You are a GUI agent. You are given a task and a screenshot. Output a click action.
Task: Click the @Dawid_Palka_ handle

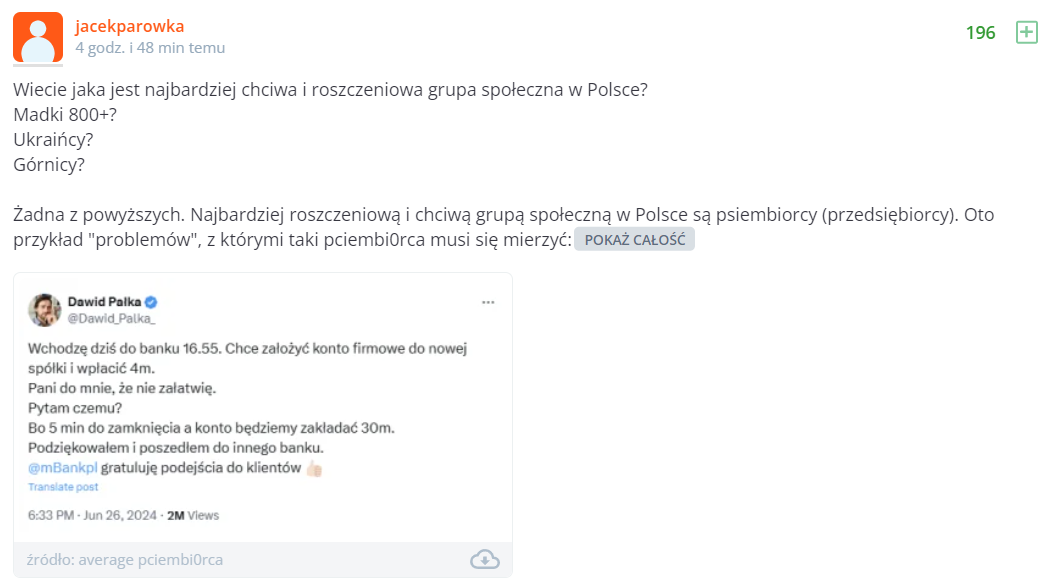[111, 318]
